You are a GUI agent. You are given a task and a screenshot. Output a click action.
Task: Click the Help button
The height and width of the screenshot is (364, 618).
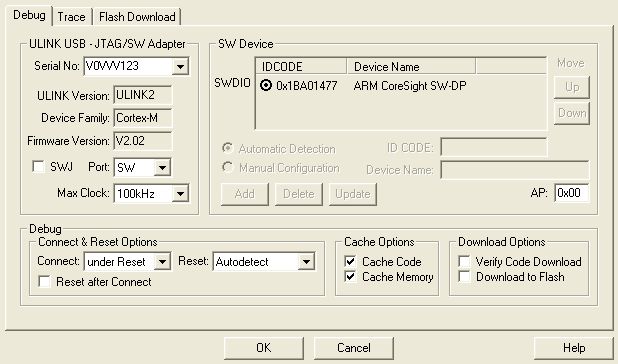tap(573, 348)
